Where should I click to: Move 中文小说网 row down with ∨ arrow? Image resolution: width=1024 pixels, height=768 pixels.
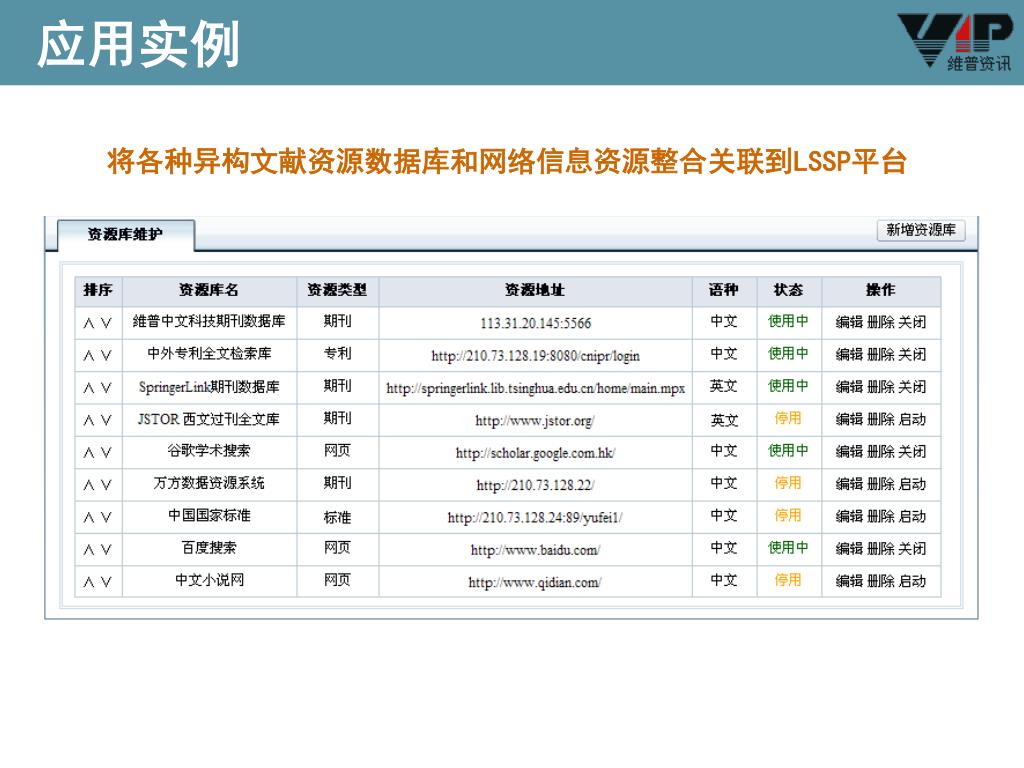click(106, 582)
